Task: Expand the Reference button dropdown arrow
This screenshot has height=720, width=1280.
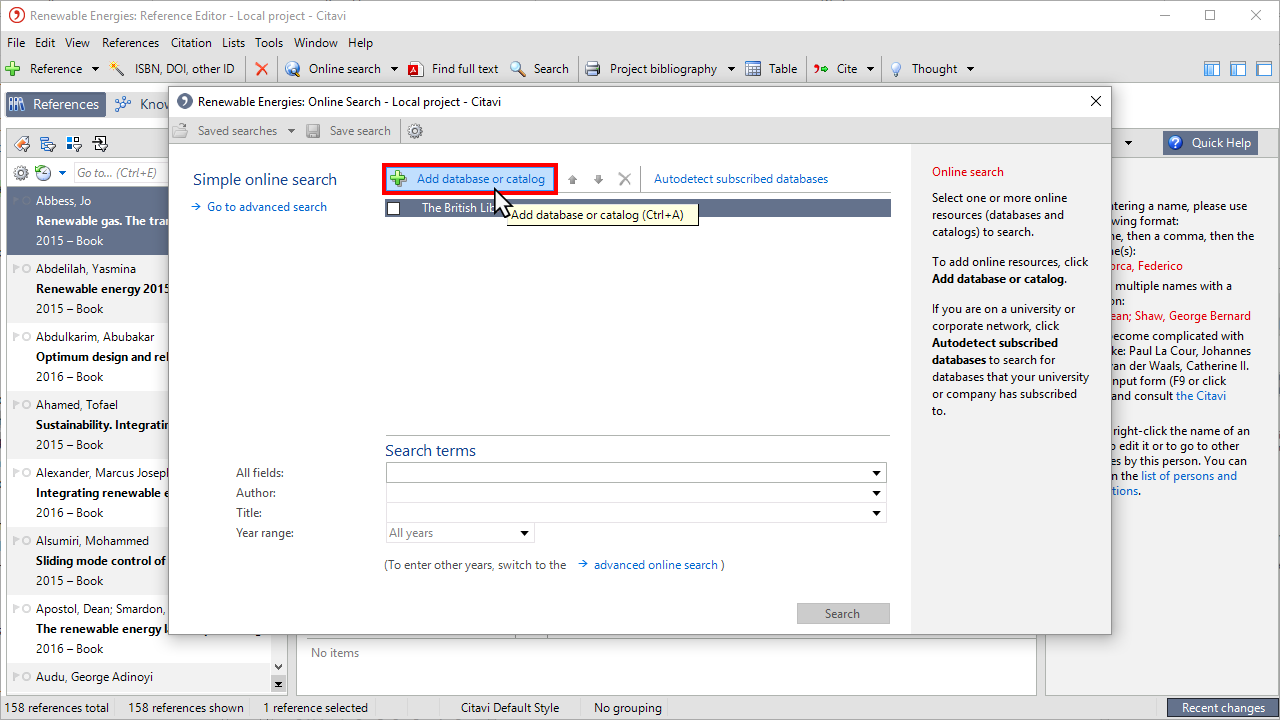Action: tap(95, 69)
